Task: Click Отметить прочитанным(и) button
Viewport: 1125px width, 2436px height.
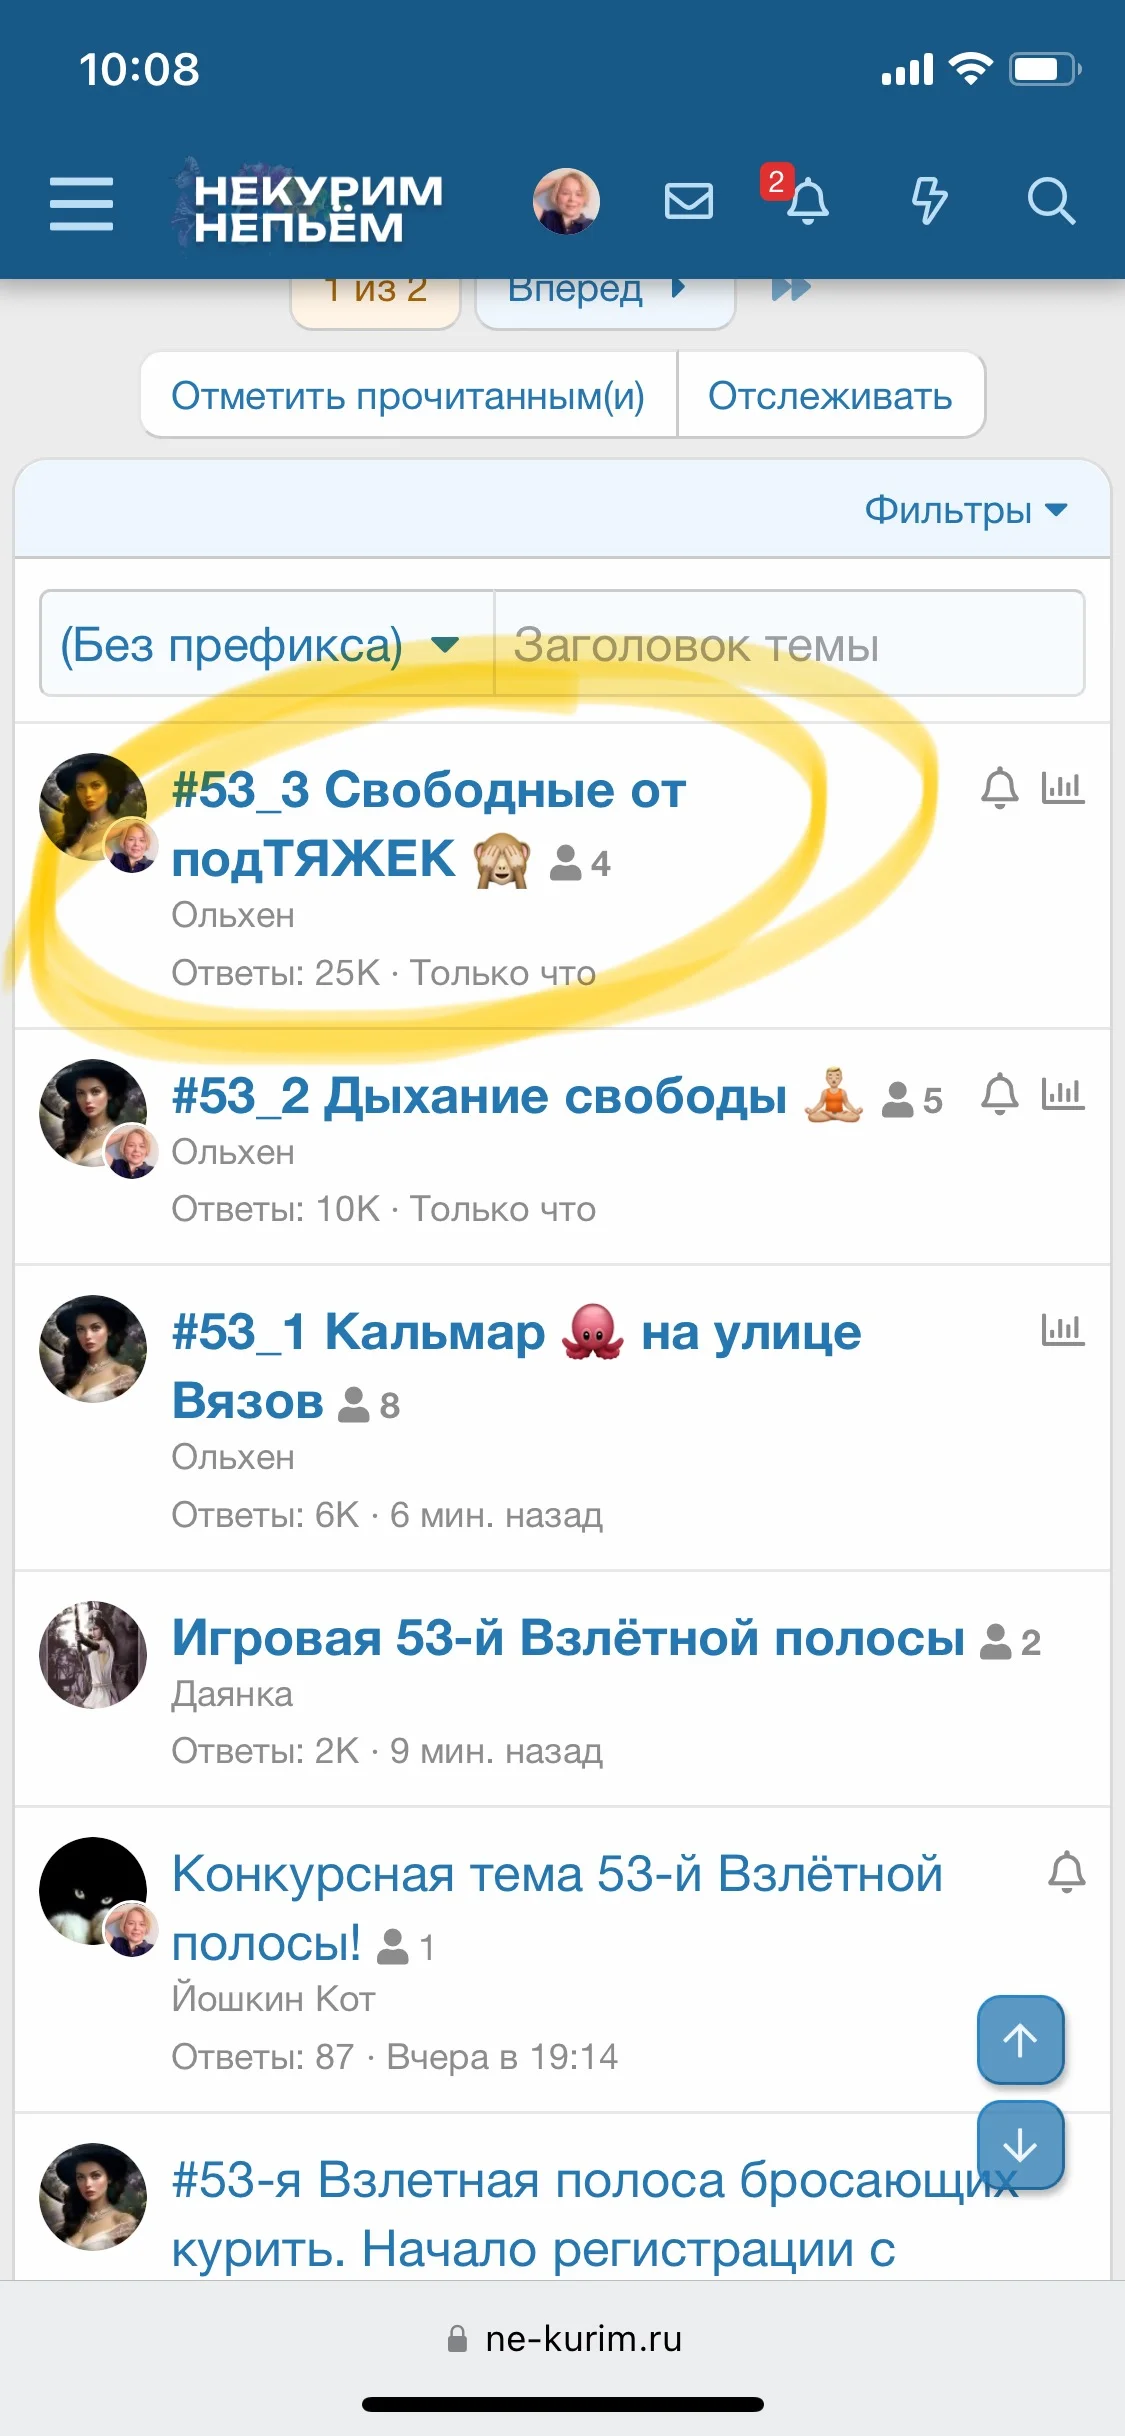Action: [x=408, y=395]
